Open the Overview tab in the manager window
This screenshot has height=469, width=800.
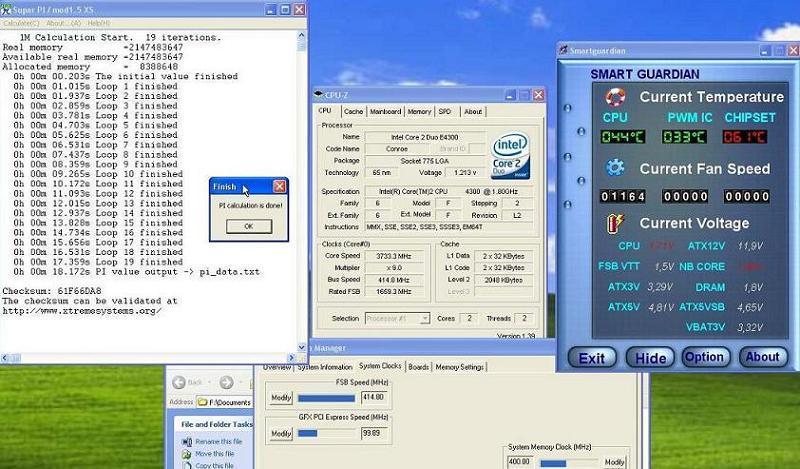(x=277, y=367)
